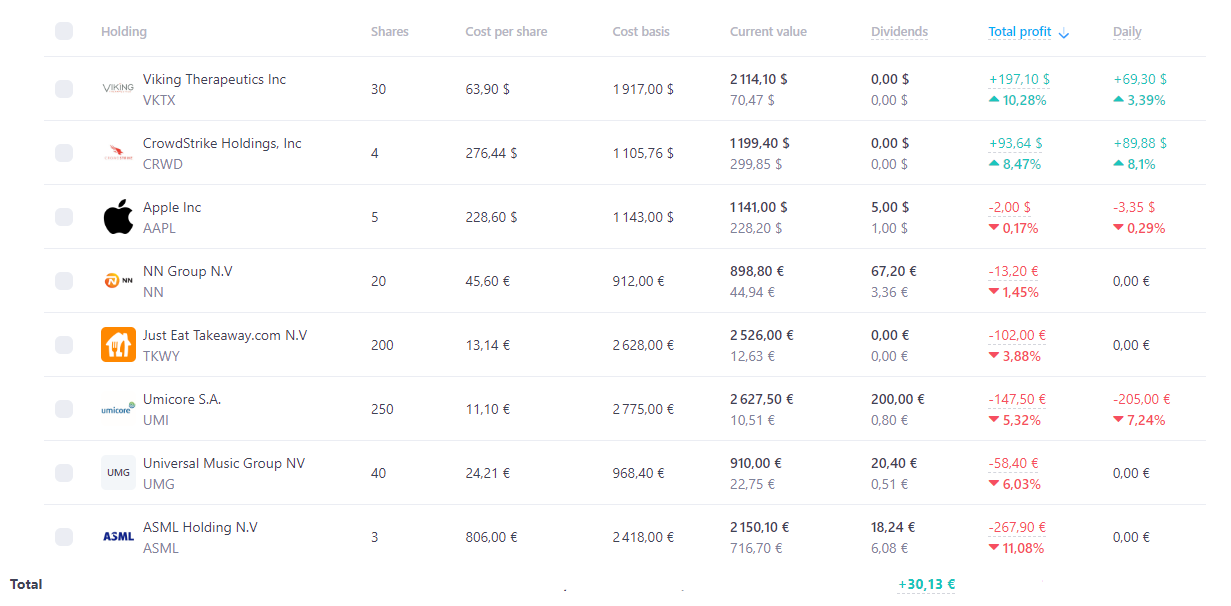
Task: Open the Viking Therapeutics Inc holding
Action: (214, 79)
